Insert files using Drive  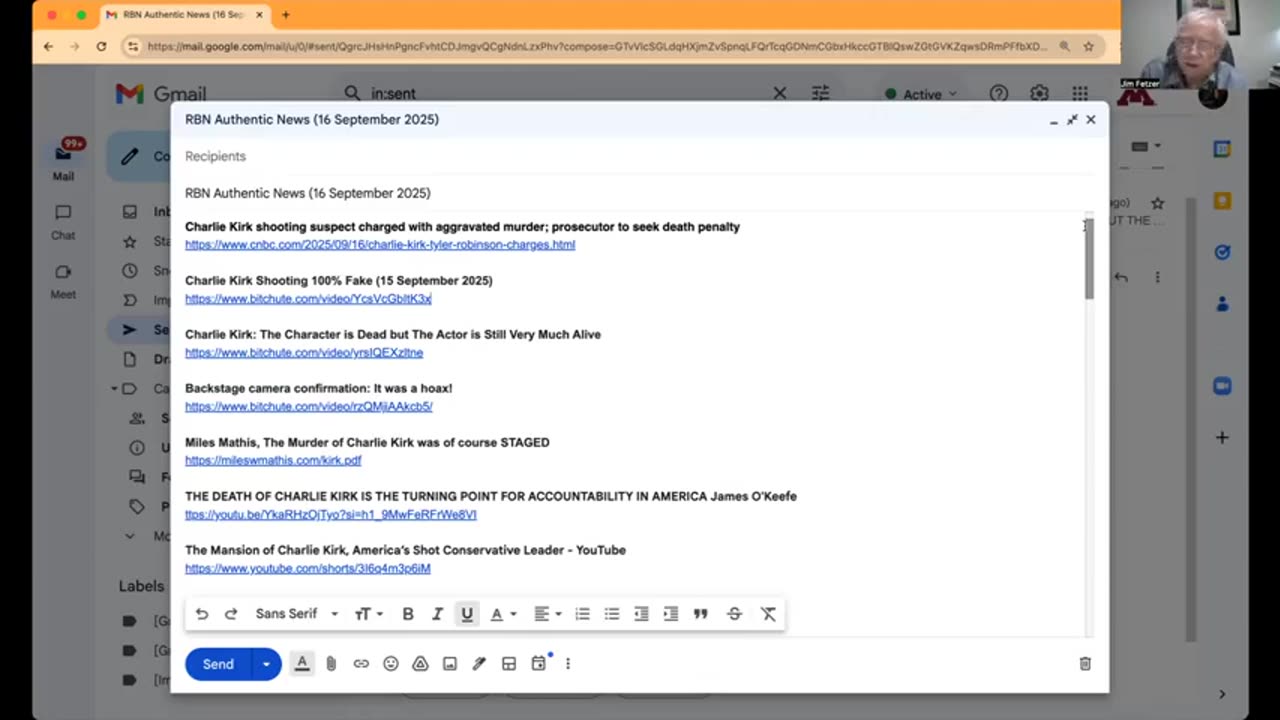point(420,664)
